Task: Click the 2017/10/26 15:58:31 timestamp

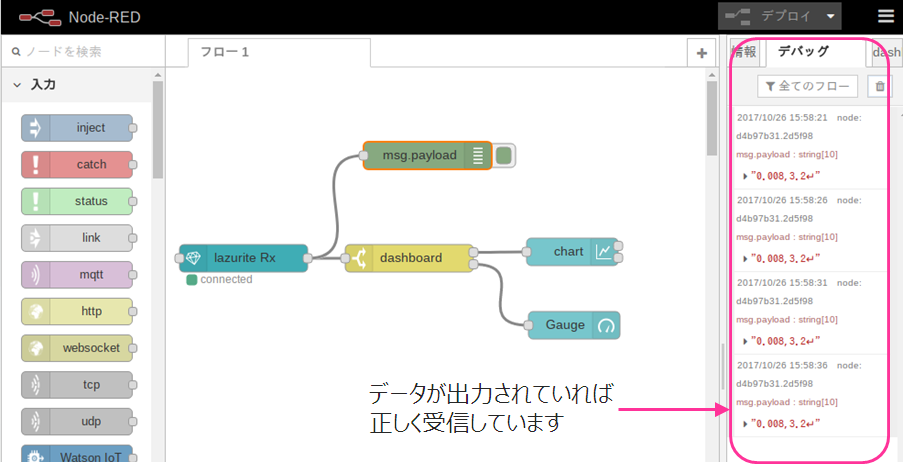Action: (x=782, y=283)
